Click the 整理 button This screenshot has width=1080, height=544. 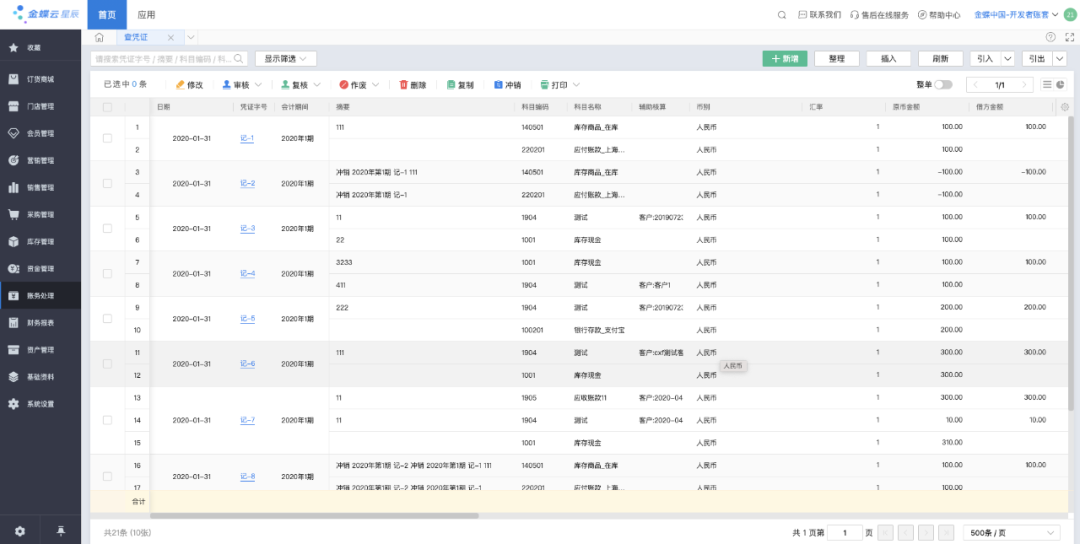coord(837,59)
